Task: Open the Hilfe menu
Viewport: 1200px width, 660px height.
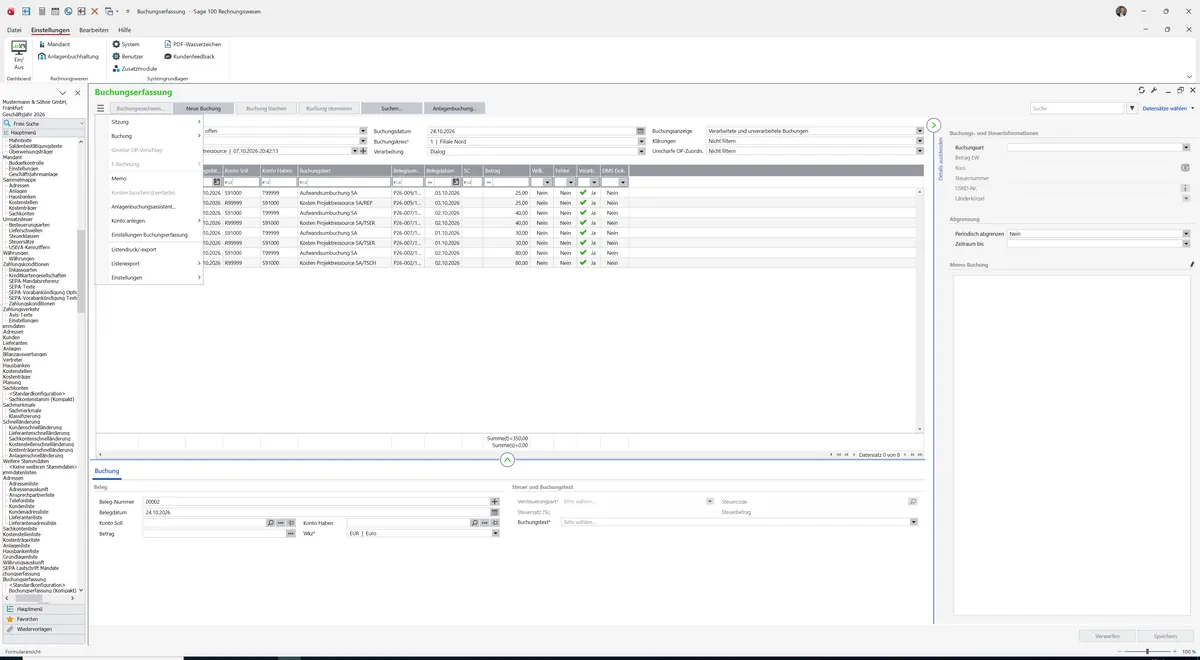Action: click(125, 30)
